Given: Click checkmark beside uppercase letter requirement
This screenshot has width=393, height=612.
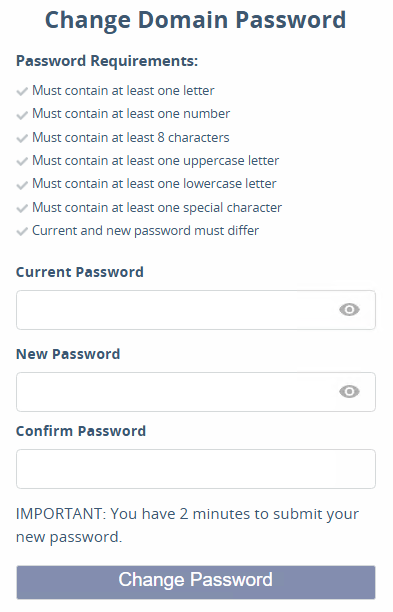Looking at the screenshot, I should [x=22, y=161].
